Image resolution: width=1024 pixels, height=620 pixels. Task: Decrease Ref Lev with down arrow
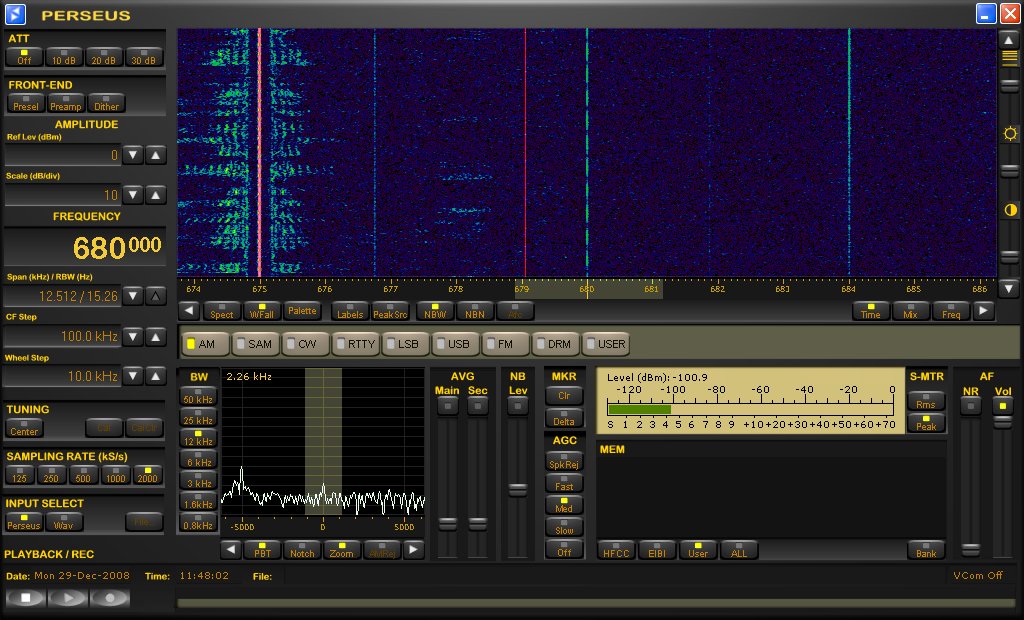133,155
